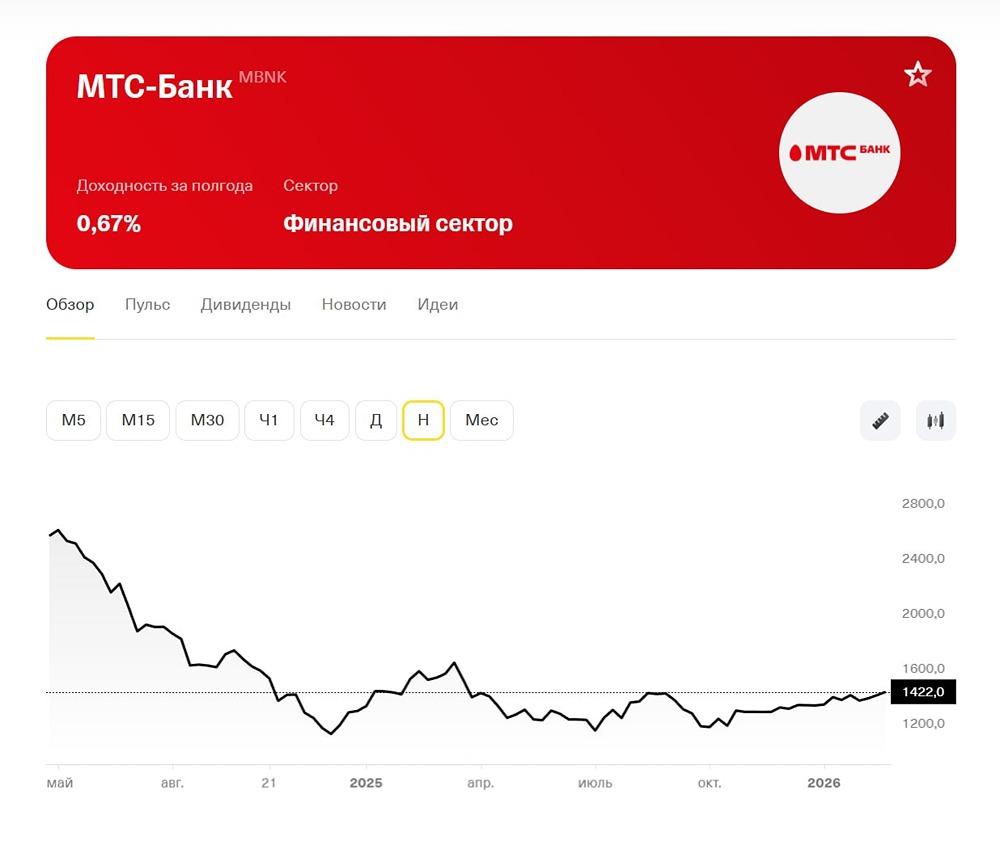1000x841 pixels.
Task: Switch to monthly timeframe Mes
Action: click(481, 420)
